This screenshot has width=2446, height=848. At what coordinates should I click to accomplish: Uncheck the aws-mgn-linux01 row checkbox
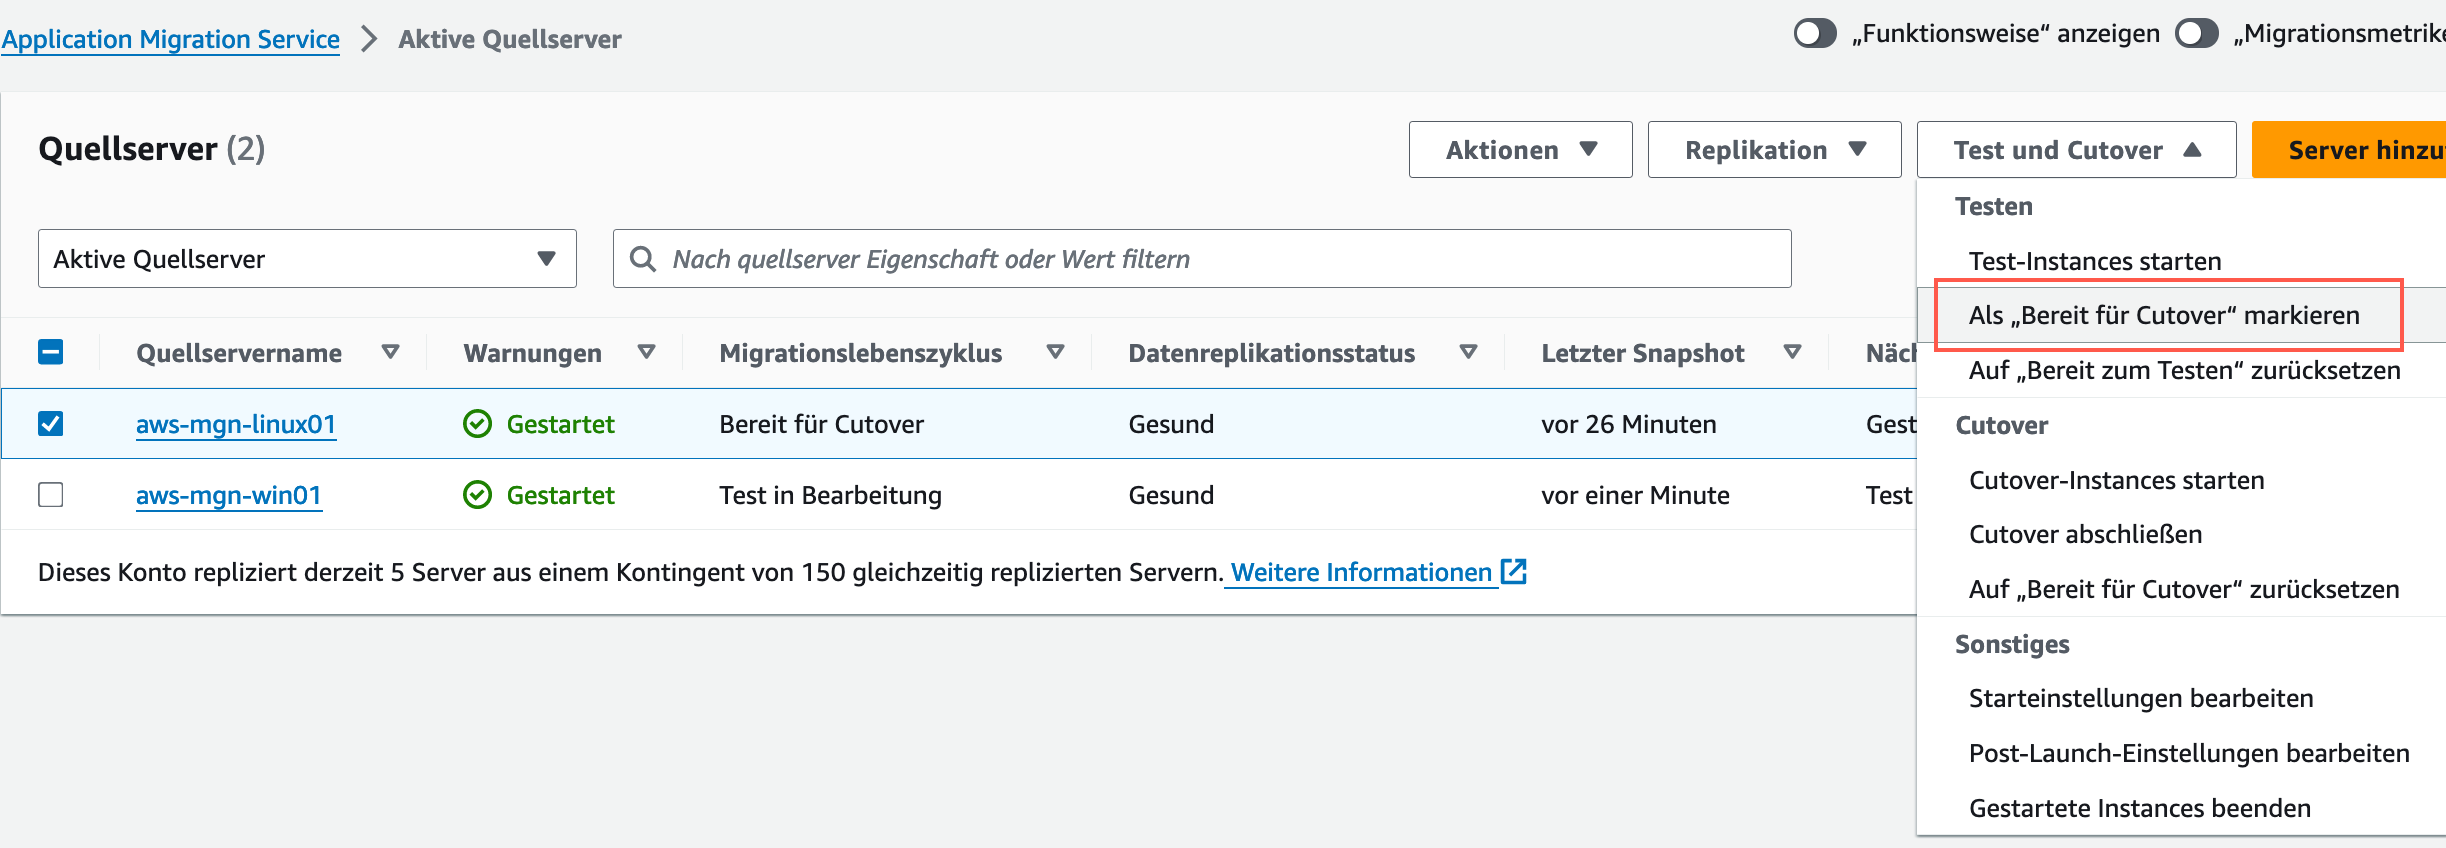tap(51, 424)
